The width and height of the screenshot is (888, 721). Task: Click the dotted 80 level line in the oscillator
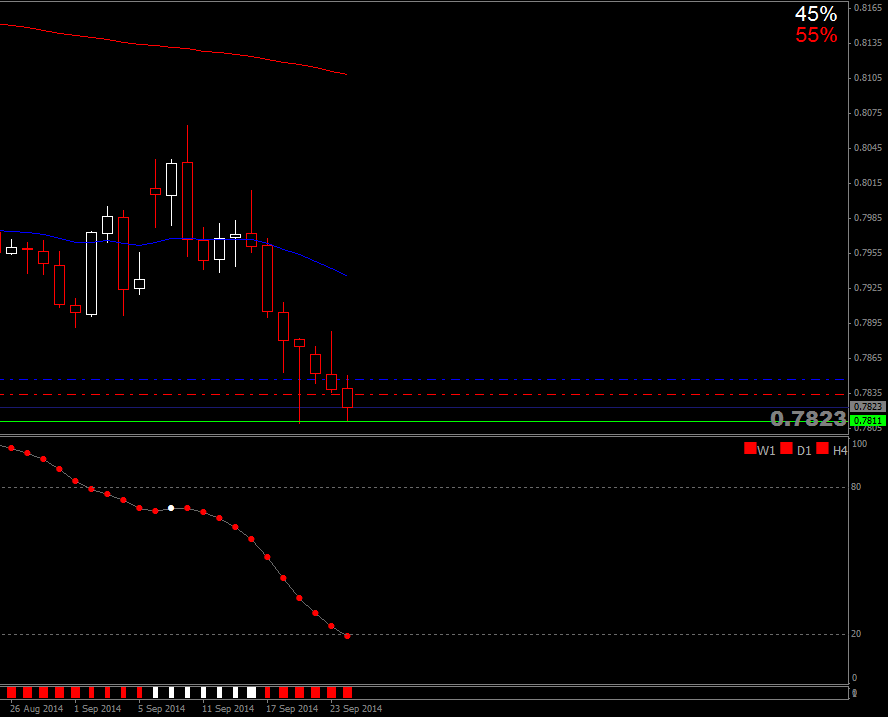[422, 487]
